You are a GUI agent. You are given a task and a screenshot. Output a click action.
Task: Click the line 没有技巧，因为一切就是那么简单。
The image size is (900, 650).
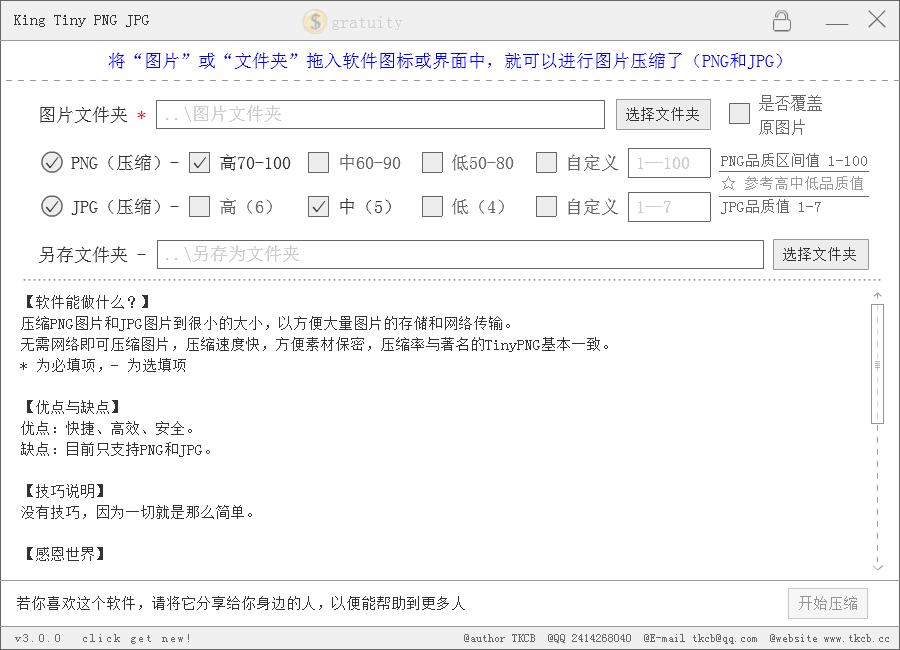click(137, 512)
